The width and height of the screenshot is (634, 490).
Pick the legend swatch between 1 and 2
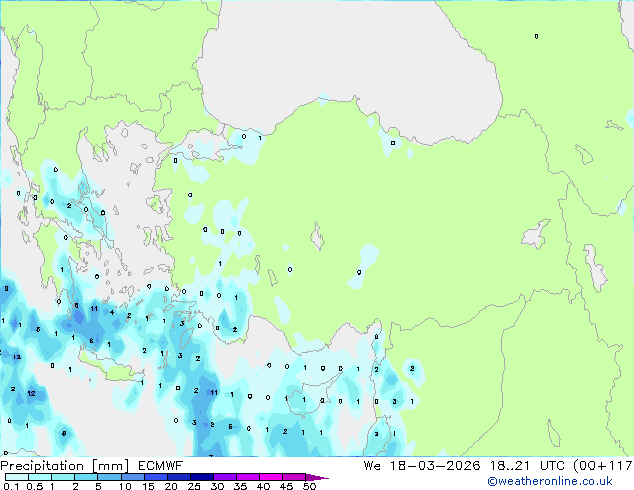pyautogui.click(x=63, y=477)
